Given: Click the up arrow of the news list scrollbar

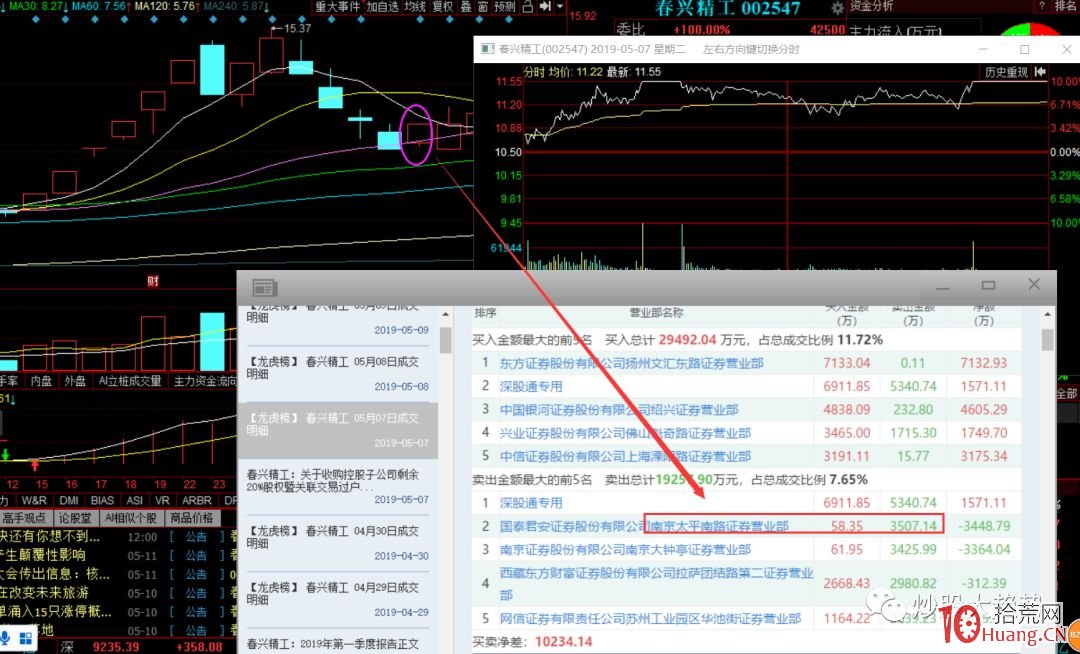Looking at the screenshot, I should (445, 314).
